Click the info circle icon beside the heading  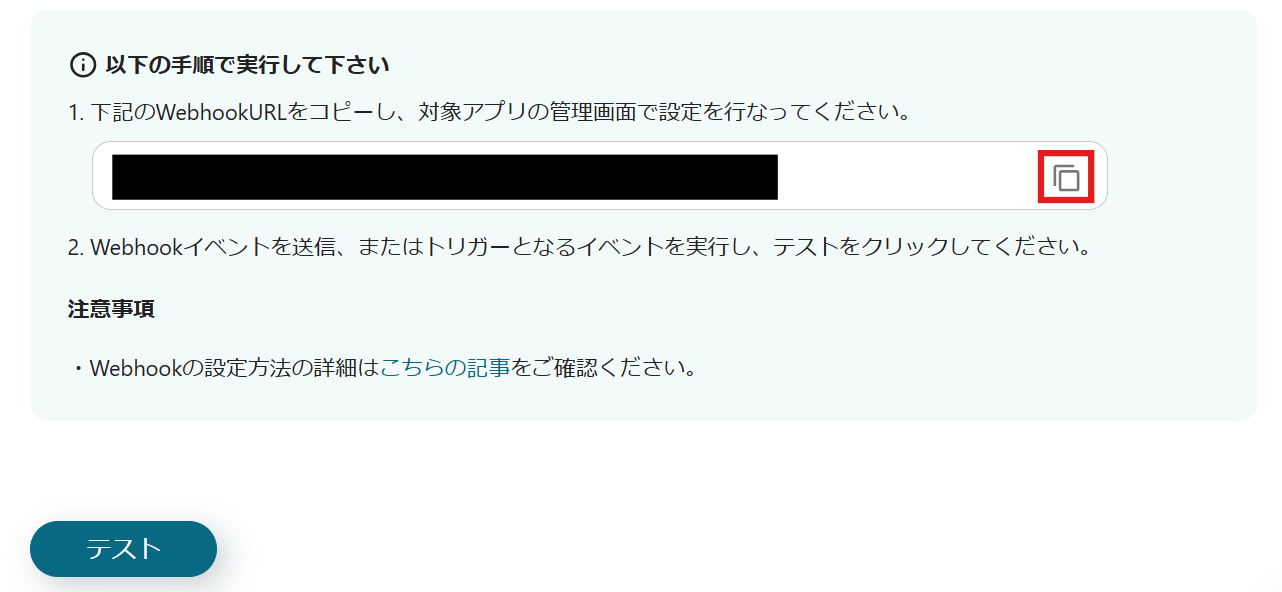click(82, 66)
